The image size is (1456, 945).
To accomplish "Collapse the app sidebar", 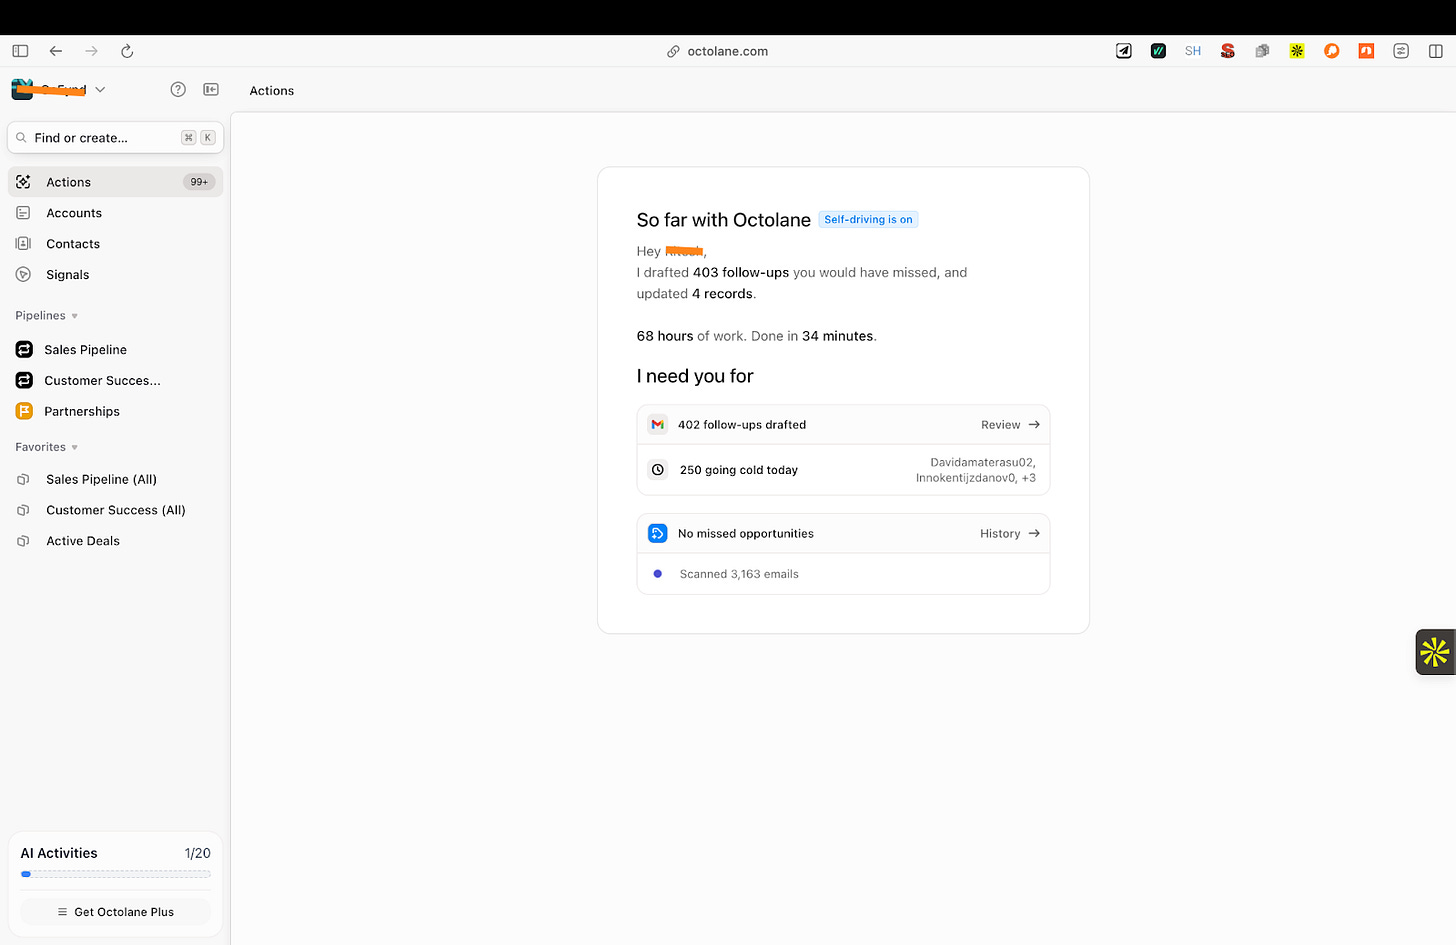I will (x=211, y=89).
